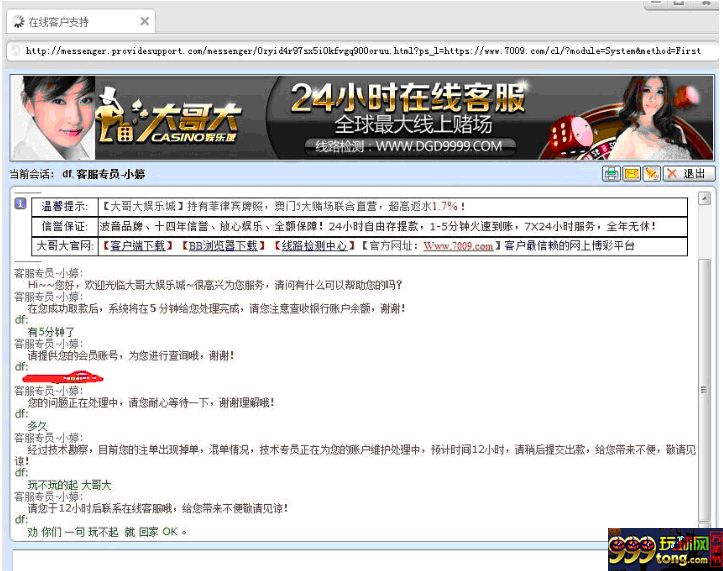
Task: Click the last message '劝 你们 一句 玩不起 就 回家 OK'
Action: tap(107, 532)
